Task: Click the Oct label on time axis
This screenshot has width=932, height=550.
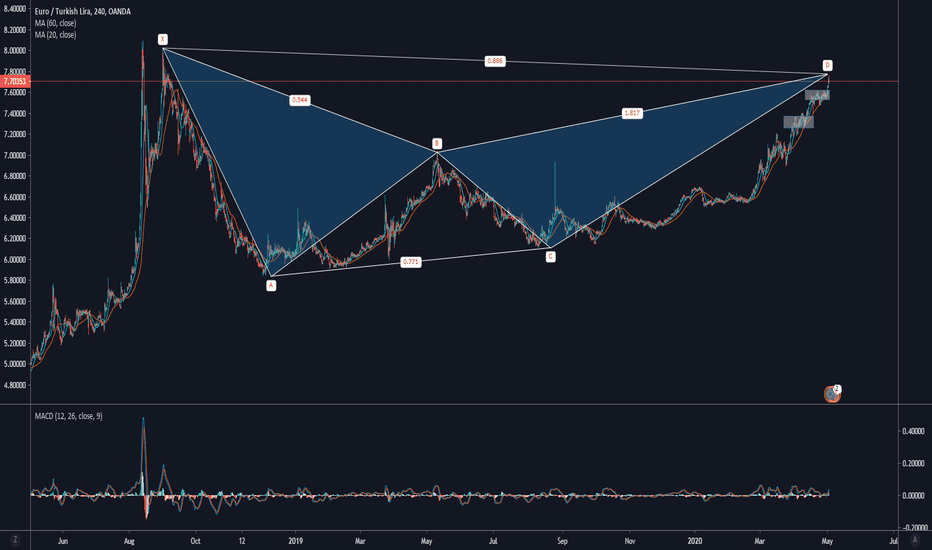Action: [196, 541]
